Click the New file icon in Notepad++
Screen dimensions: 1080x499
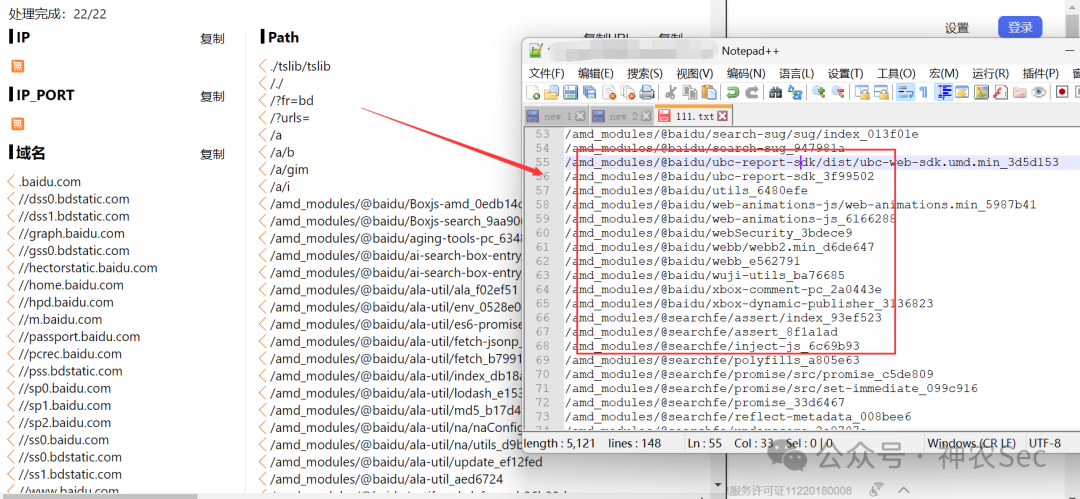[x=533, y=92]
